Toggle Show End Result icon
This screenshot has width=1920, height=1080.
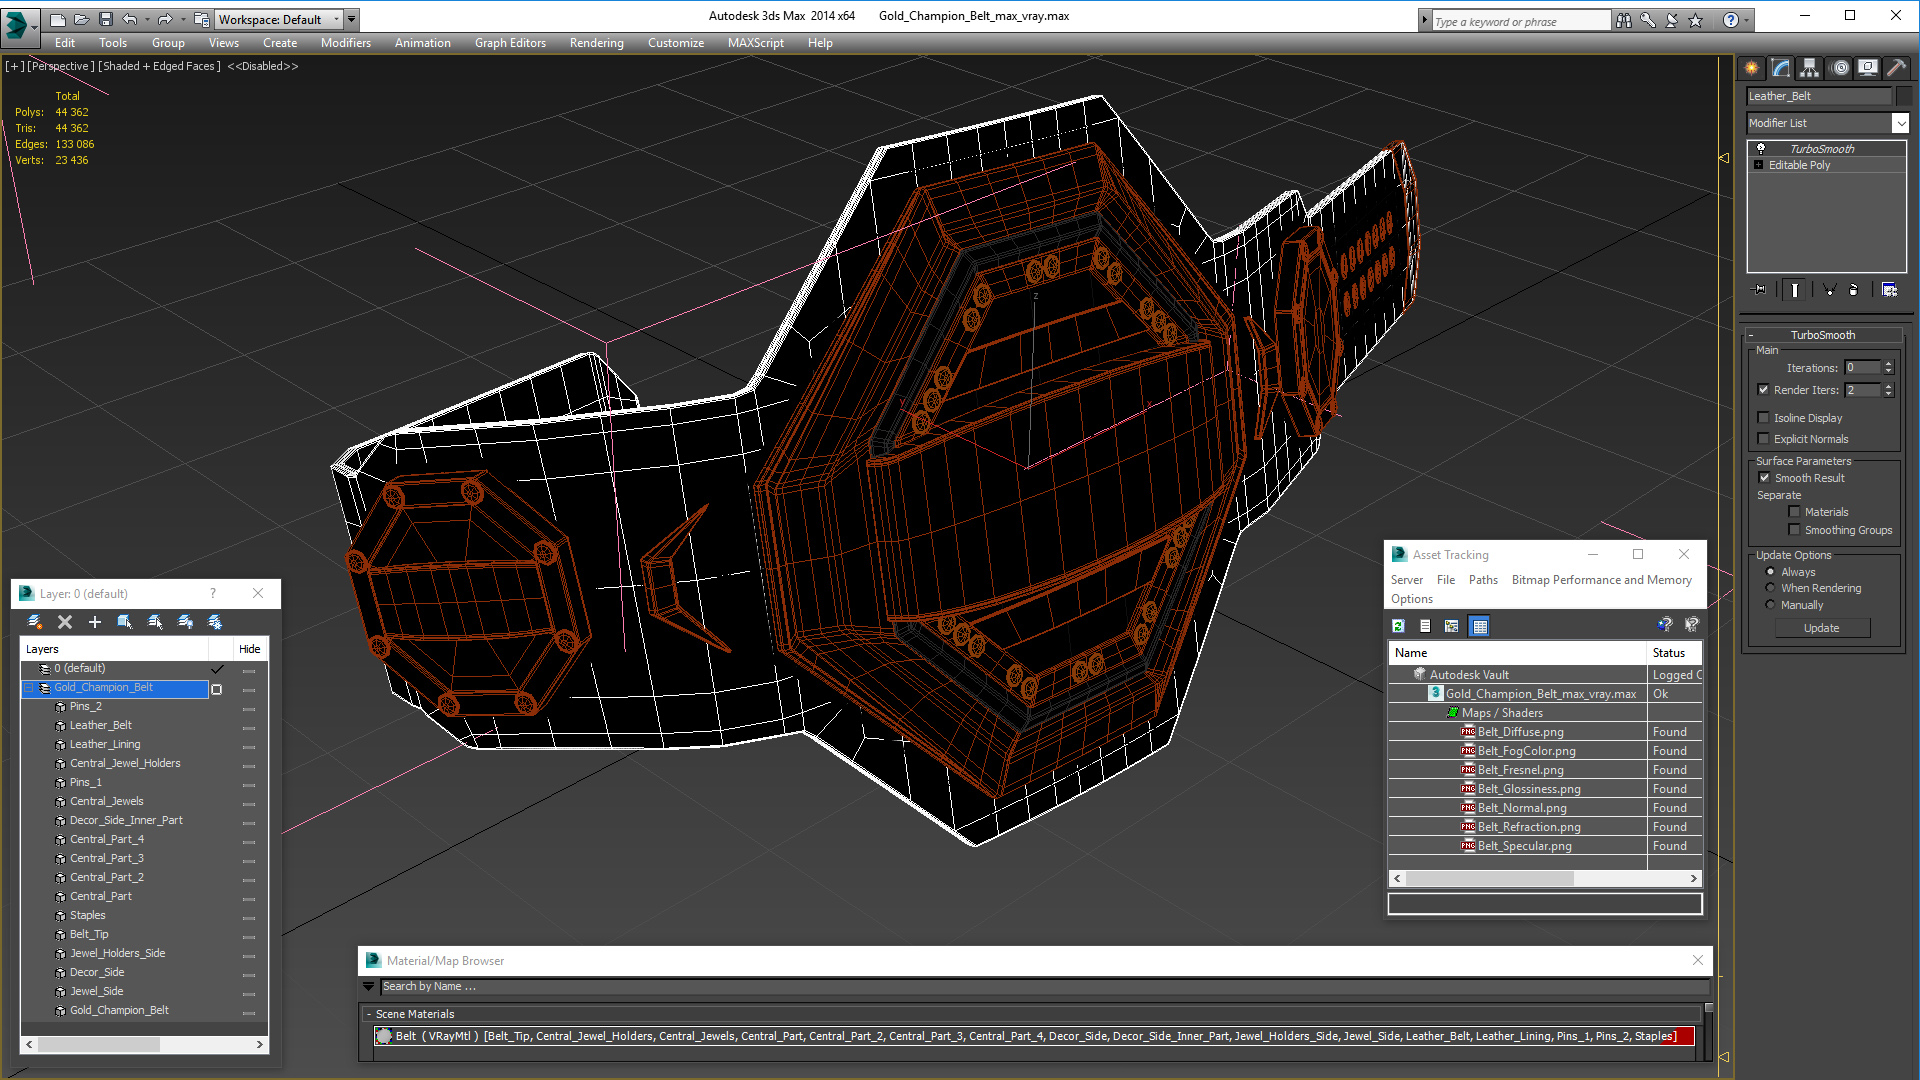click(x=1795, y=290)
